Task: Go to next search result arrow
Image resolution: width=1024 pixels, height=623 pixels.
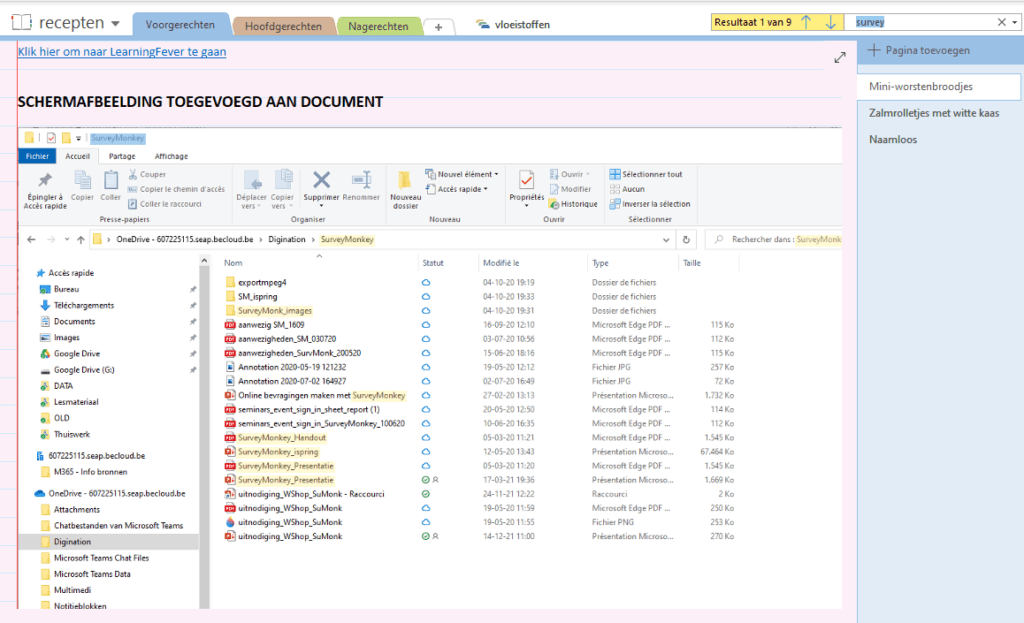Action: (x=830, y=22)
